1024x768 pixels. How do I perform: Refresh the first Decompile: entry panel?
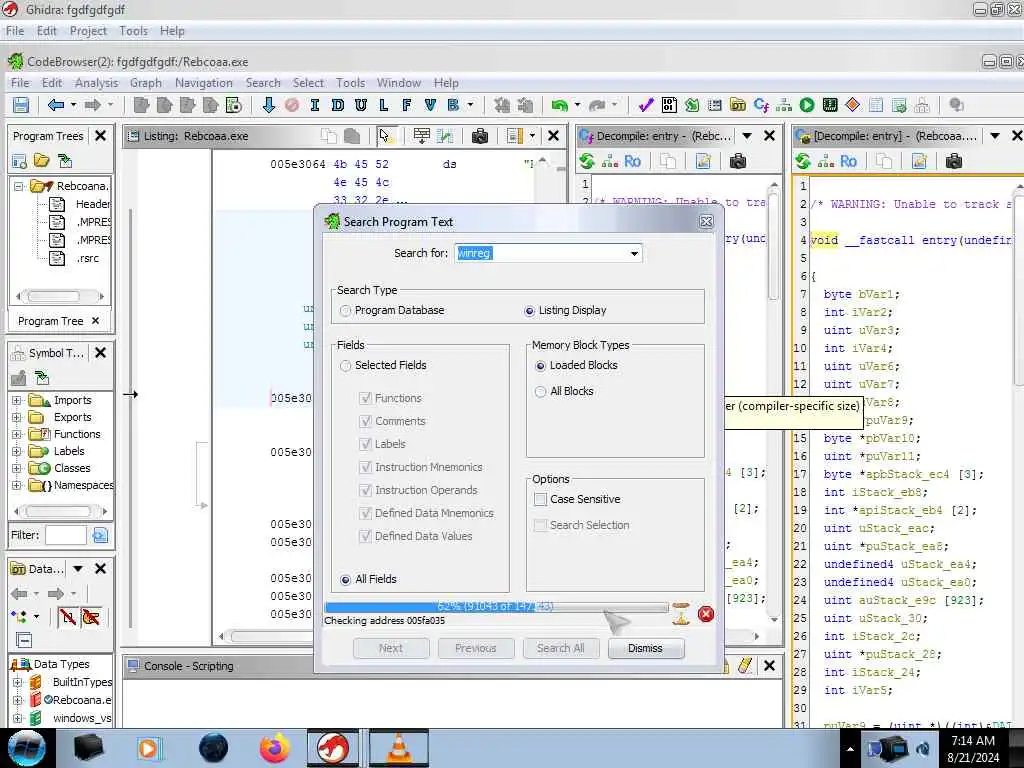click(x=586, y=161)
